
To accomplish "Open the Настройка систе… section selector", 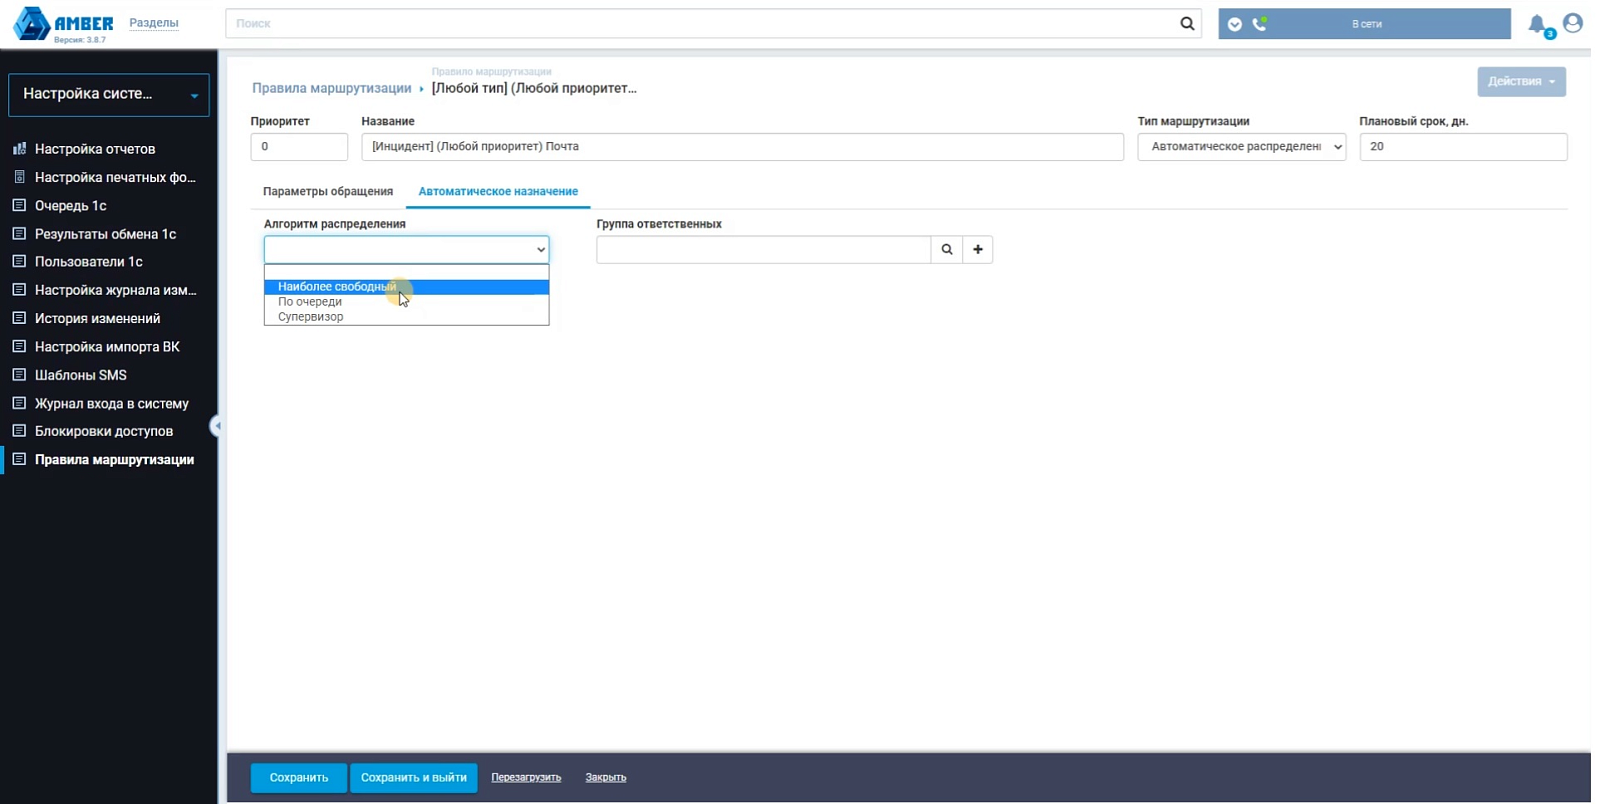I will (109, 94).
